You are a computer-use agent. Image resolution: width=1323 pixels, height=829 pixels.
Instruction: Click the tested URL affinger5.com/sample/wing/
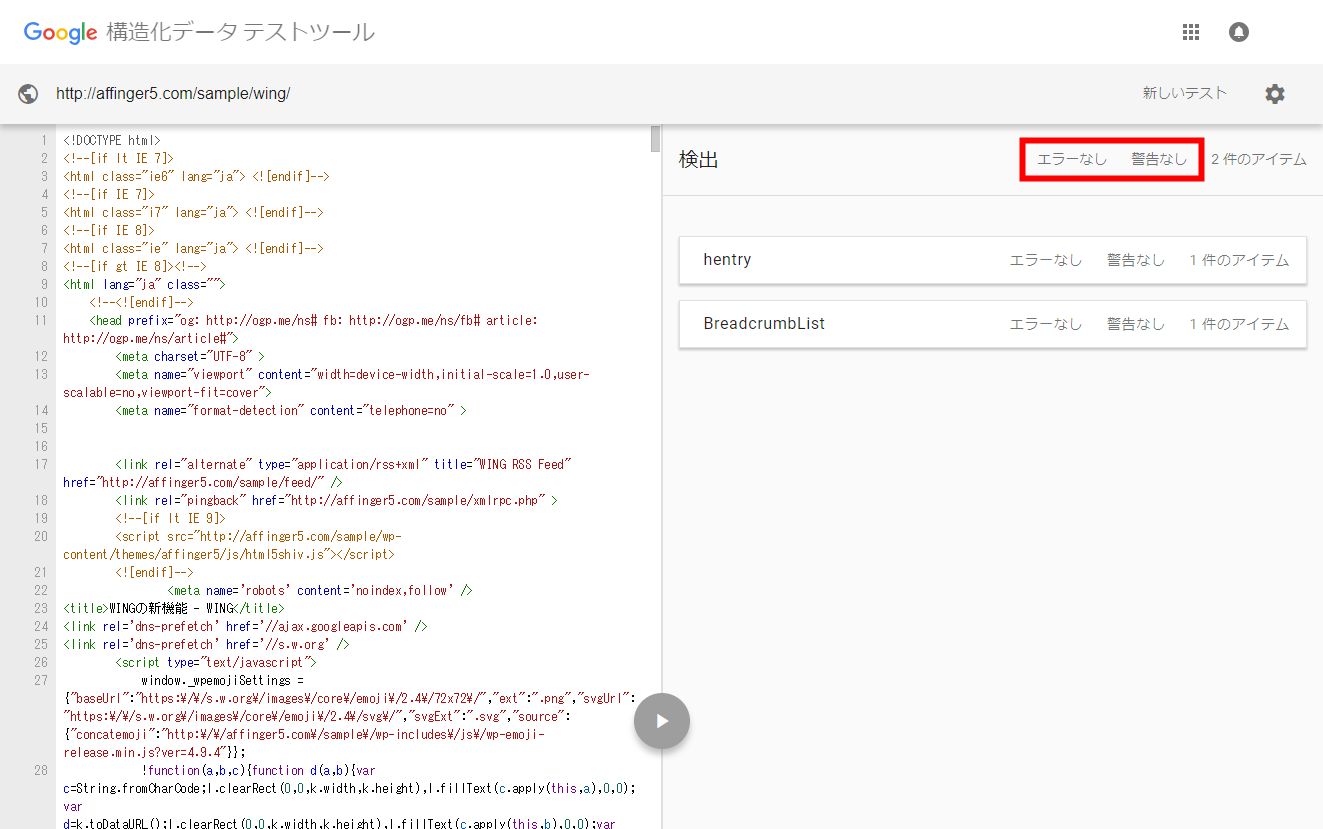(173, 94)
